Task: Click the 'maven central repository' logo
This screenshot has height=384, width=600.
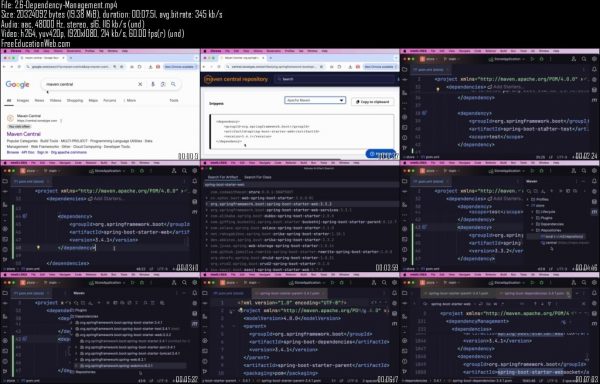Action: (236, 79)
